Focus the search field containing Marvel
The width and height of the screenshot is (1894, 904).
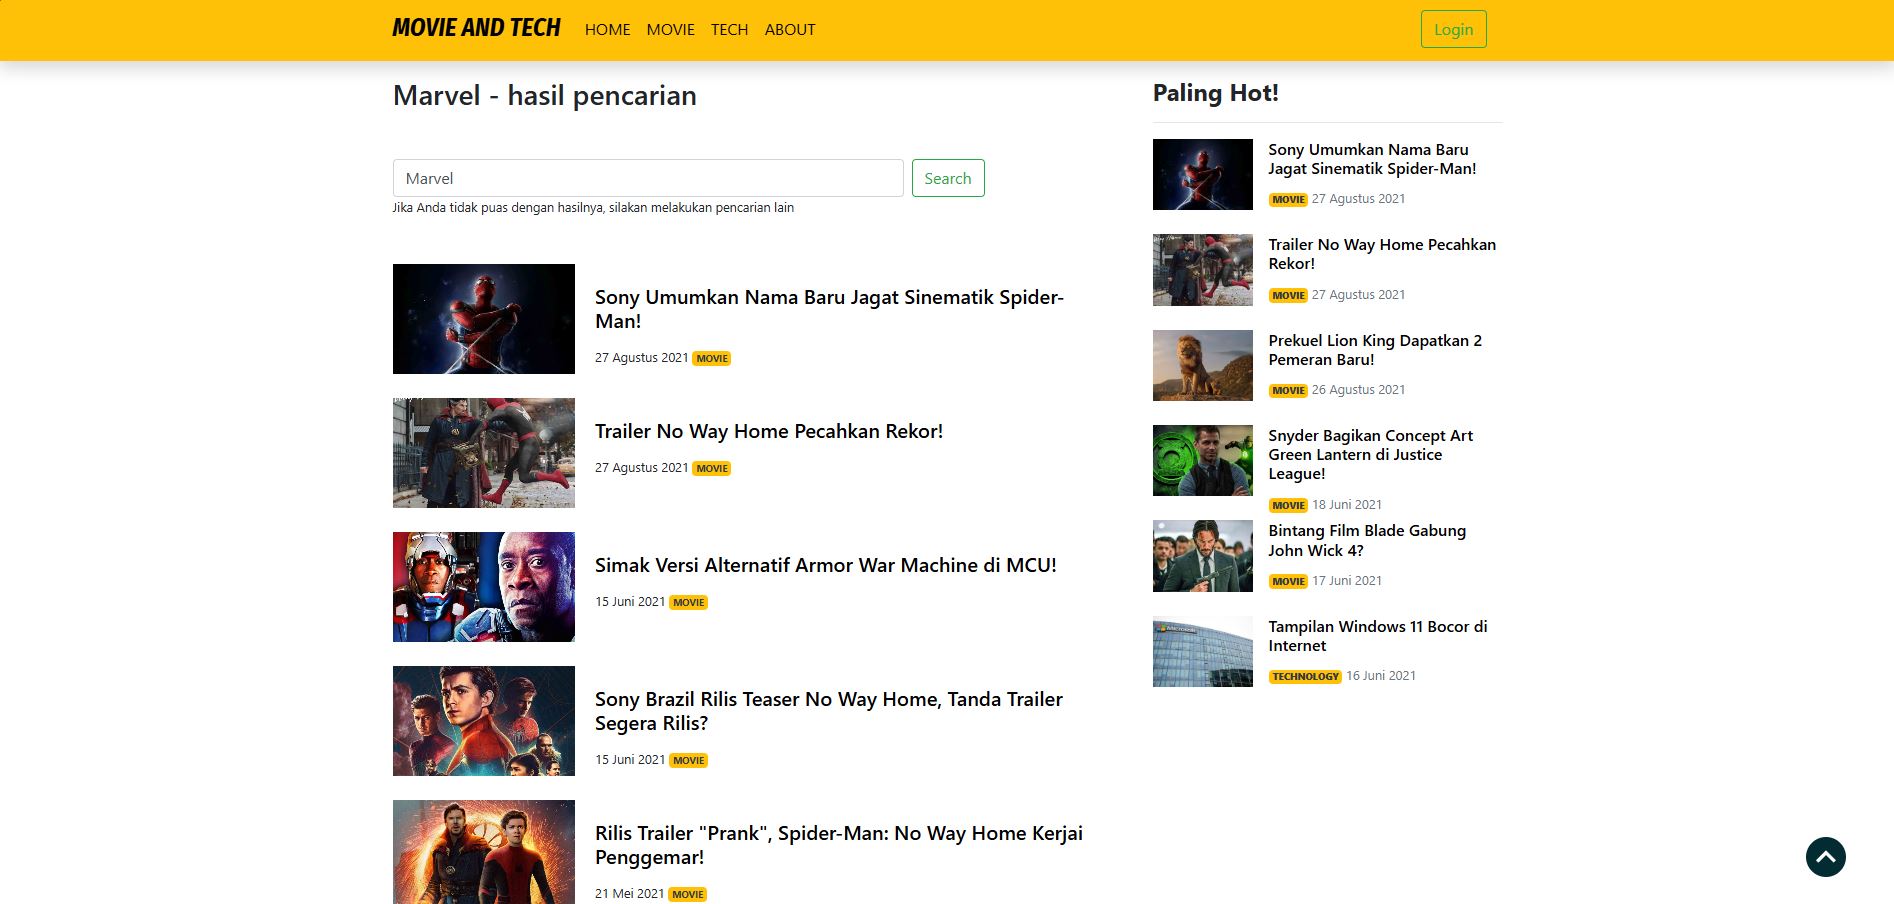coord(648,178)
